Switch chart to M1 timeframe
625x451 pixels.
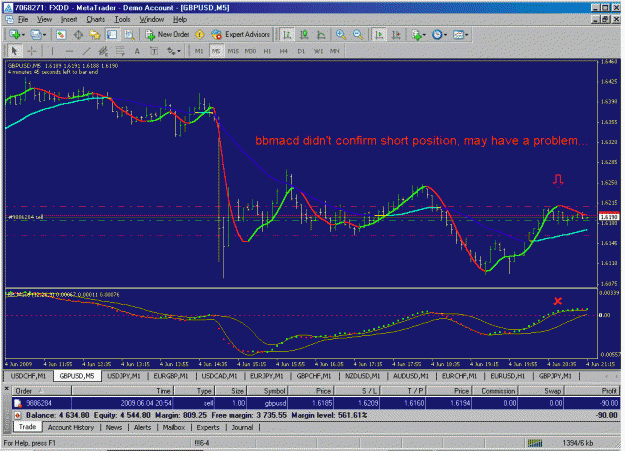[199, 51]
